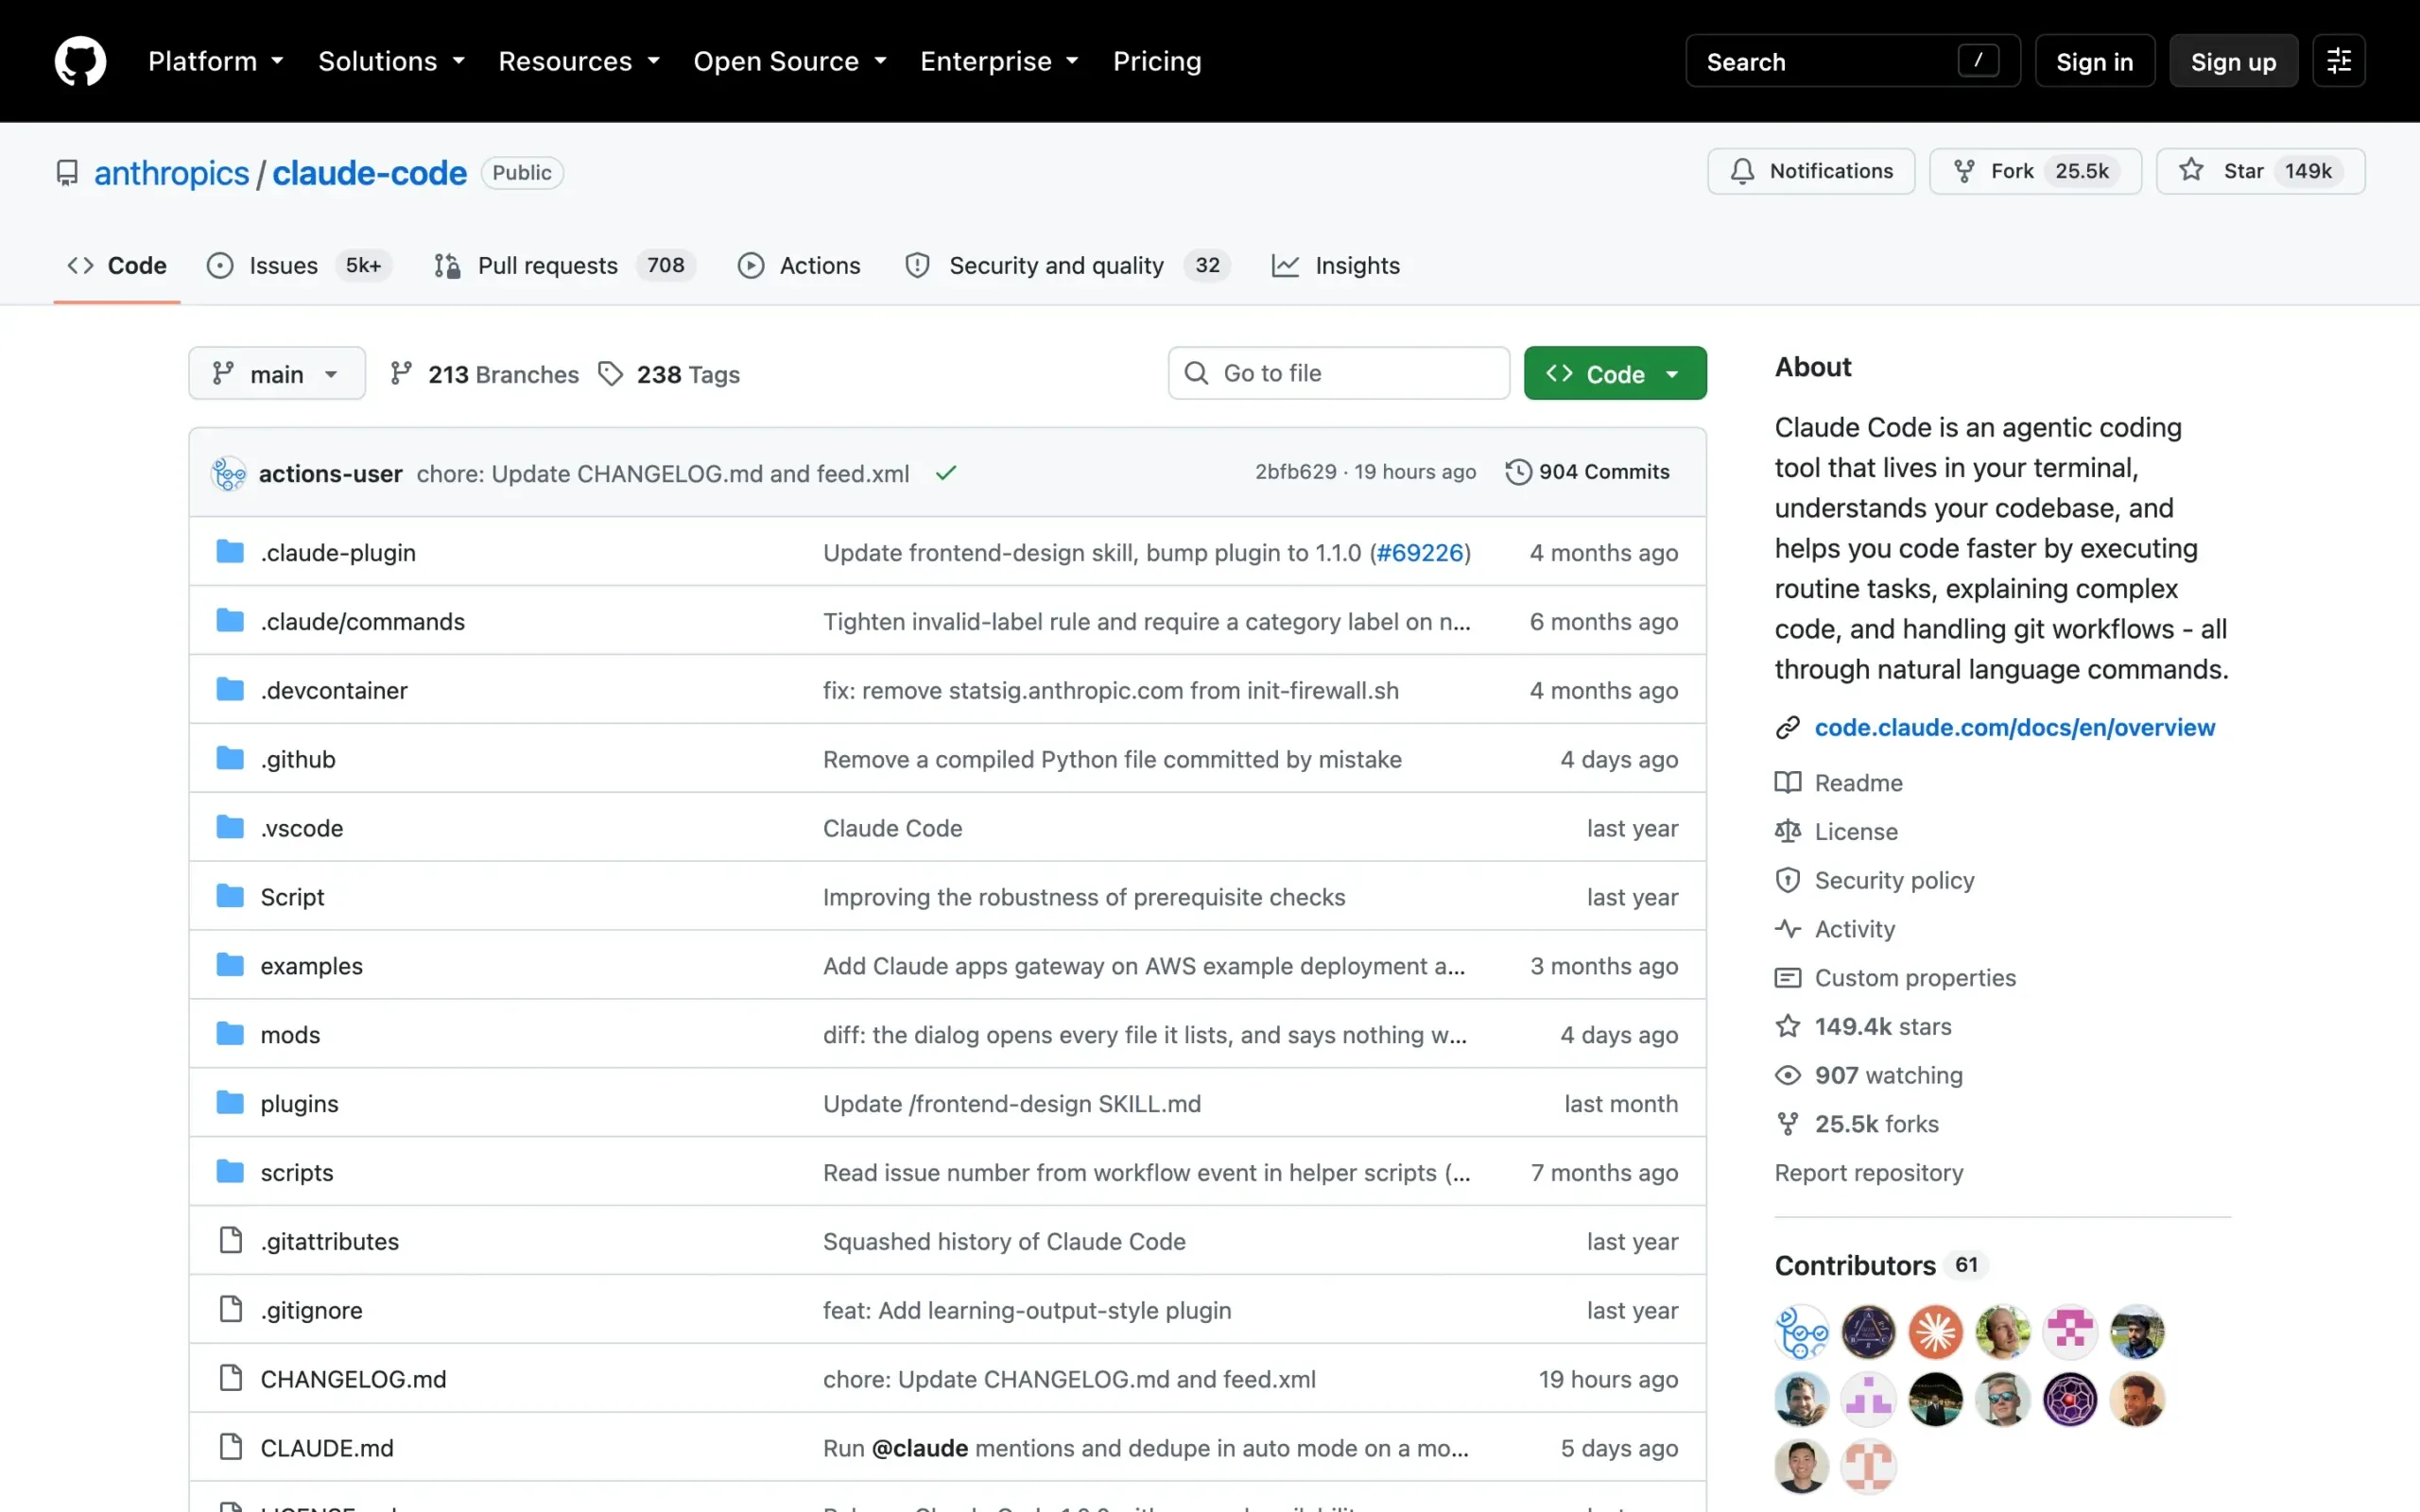Open the claude-code repository link
The image size is (2420, 1512).
point(369,173)
